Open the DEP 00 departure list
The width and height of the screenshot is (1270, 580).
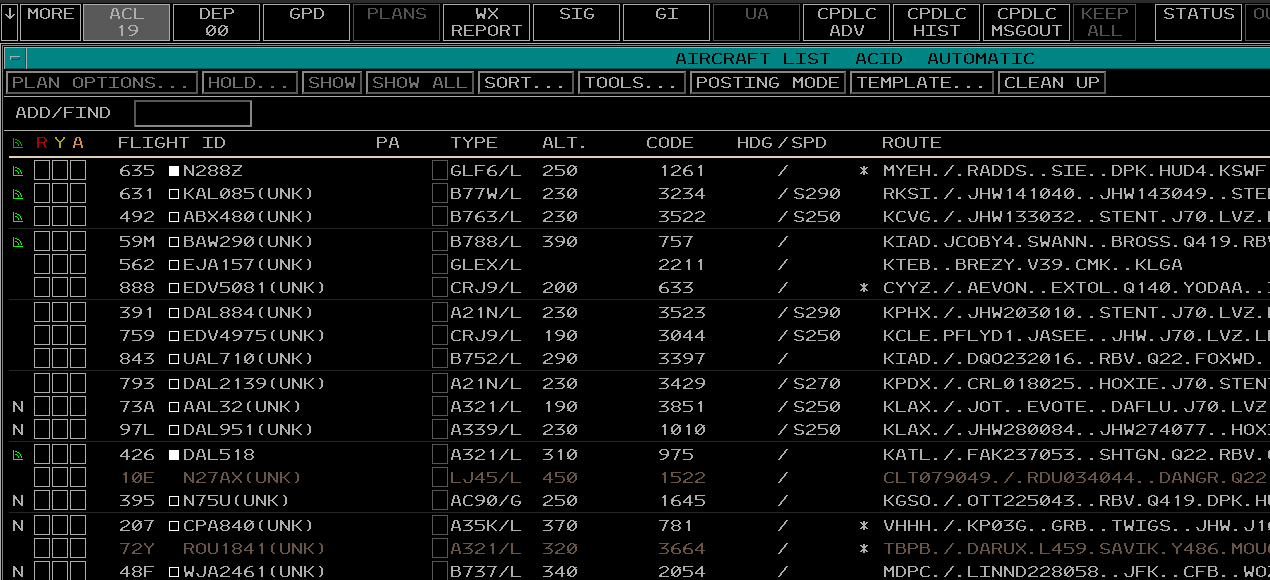(x=216, y=22)
